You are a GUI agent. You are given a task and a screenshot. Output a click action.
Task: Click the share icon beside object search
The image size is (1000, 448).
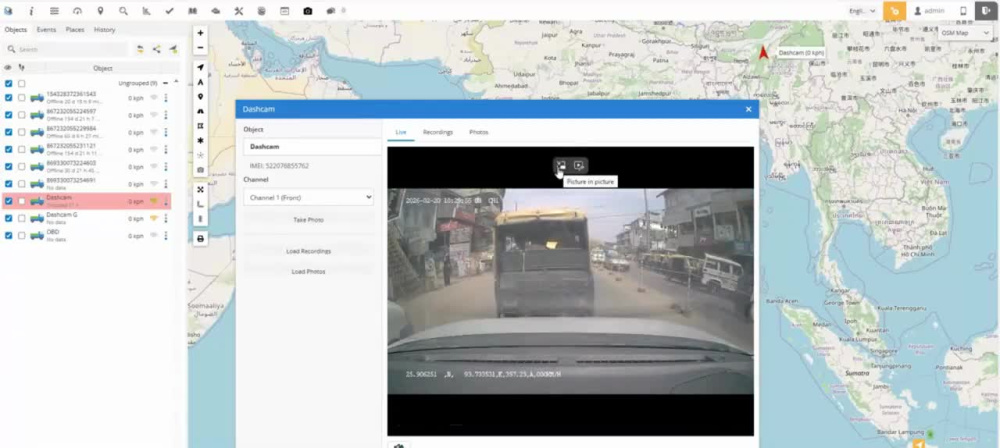(x=156, y=49)
